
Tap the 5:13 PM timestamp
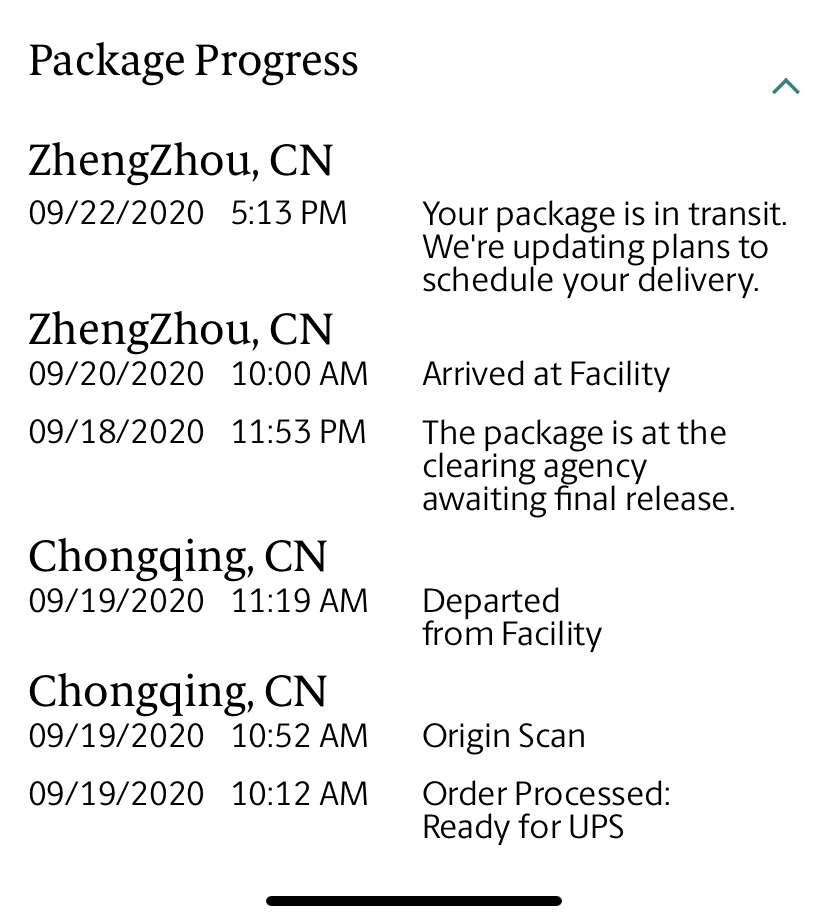coord(289,213)
